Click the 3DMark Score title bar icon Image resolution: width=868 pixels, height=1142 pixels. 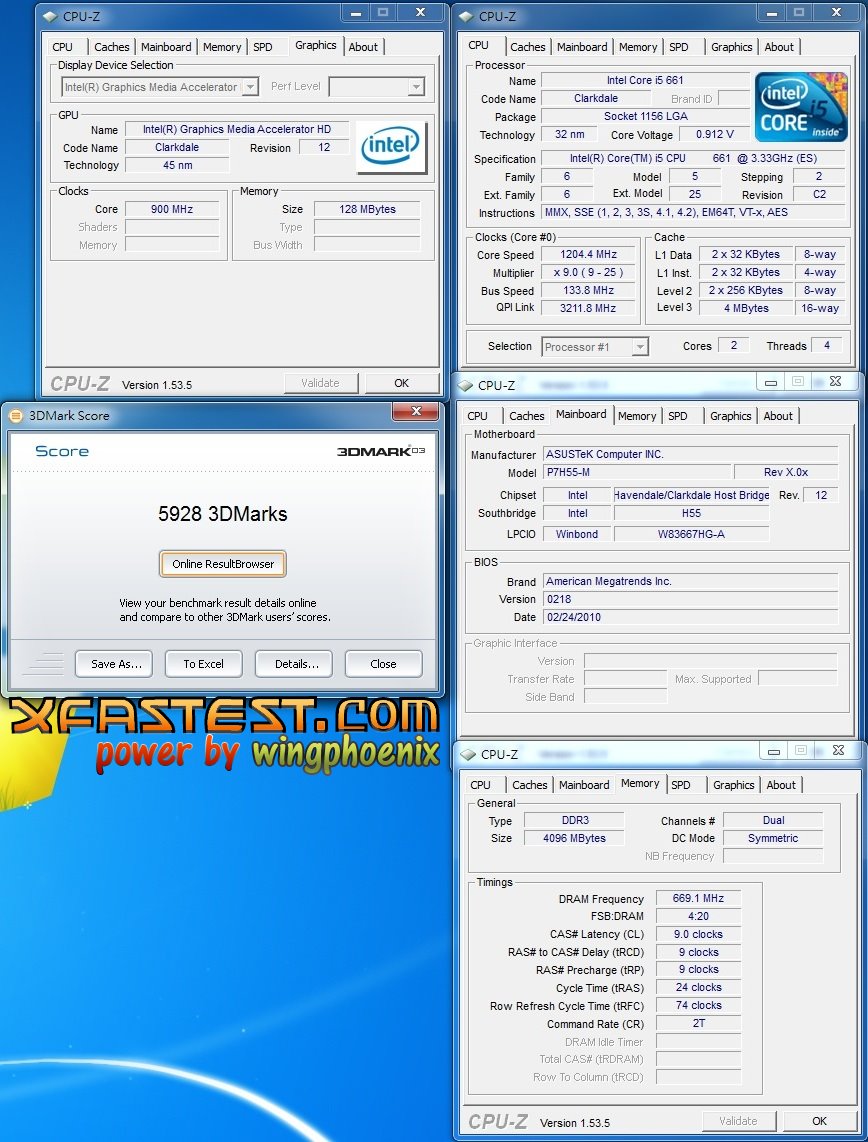click(15, 416)
